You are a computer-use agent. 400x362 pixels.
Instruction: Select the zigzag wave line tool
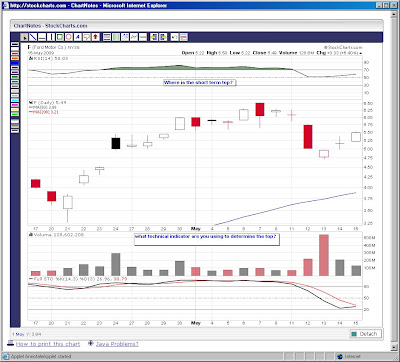(x=134, y=37)
